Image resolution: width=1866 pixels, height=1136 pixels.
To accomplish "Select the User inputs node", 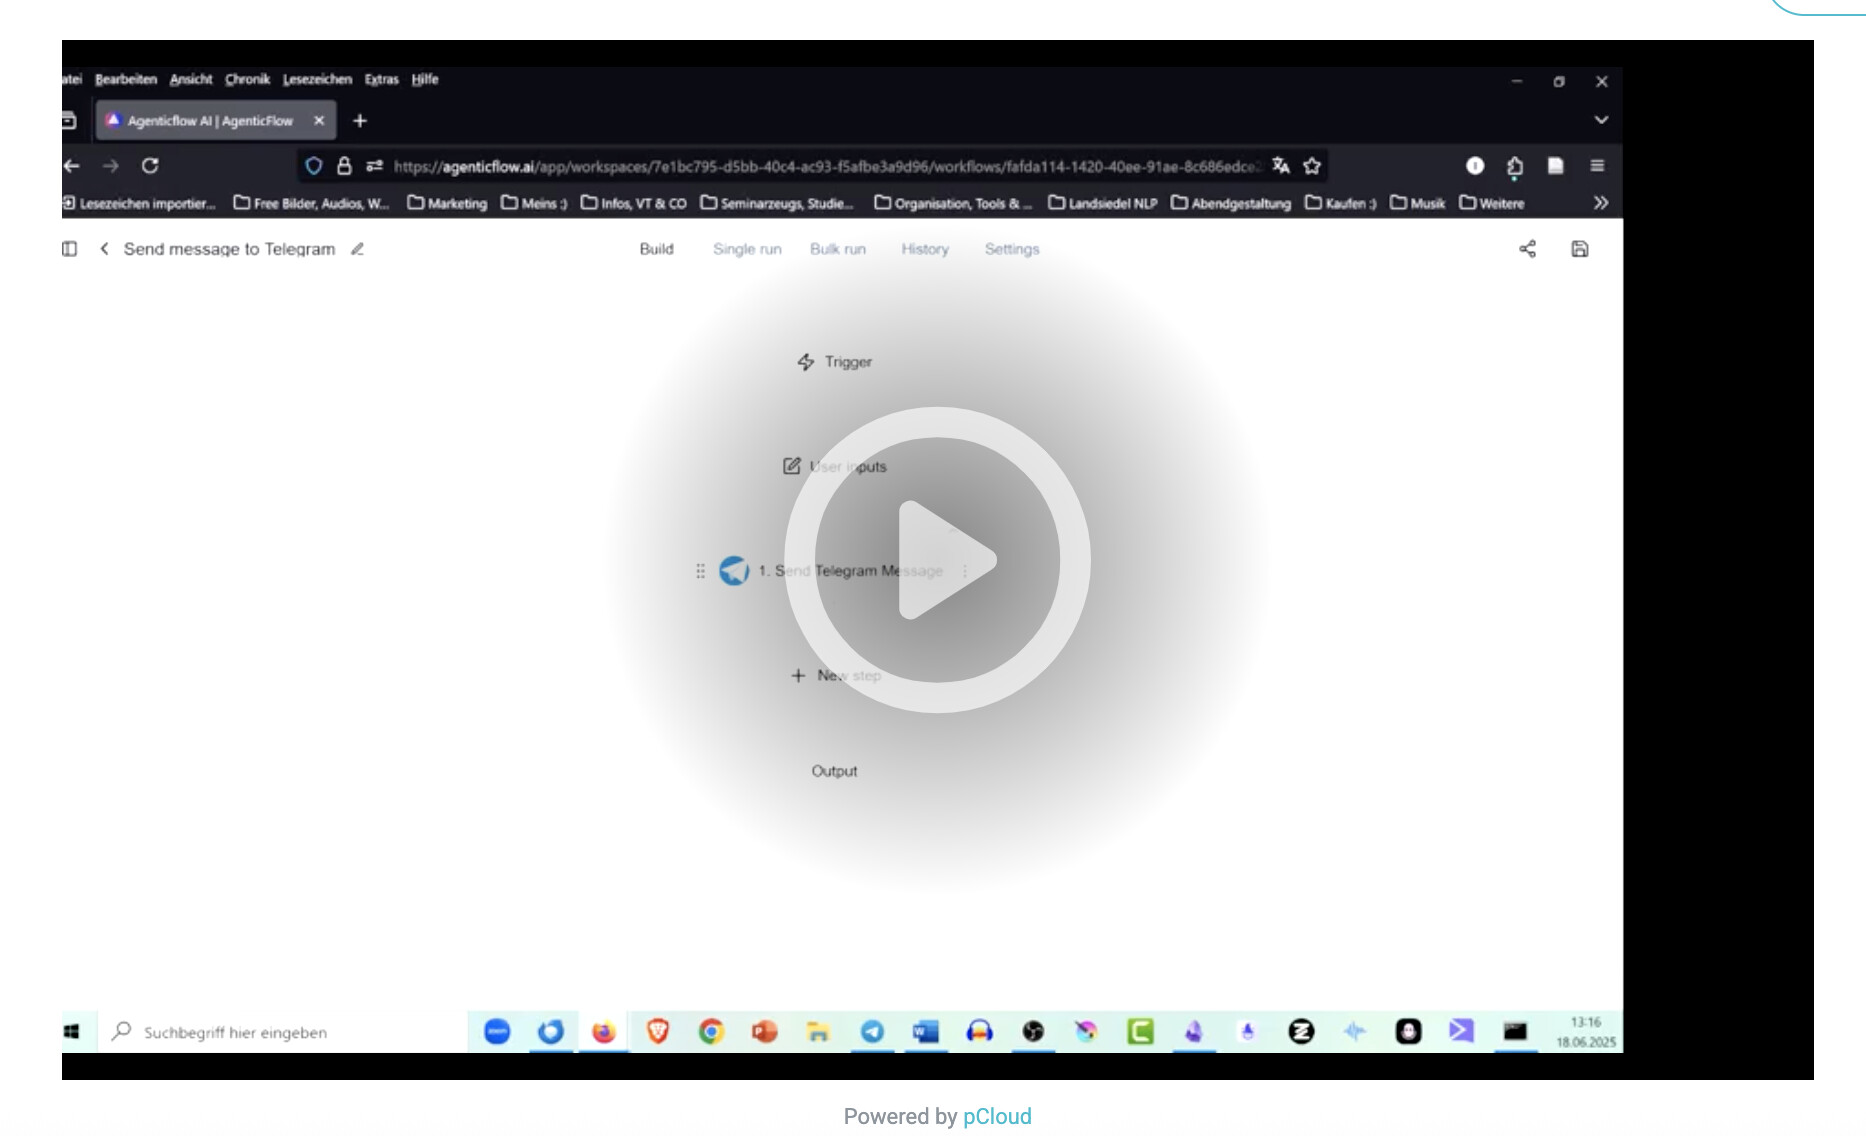I will (x=835, y=466).
